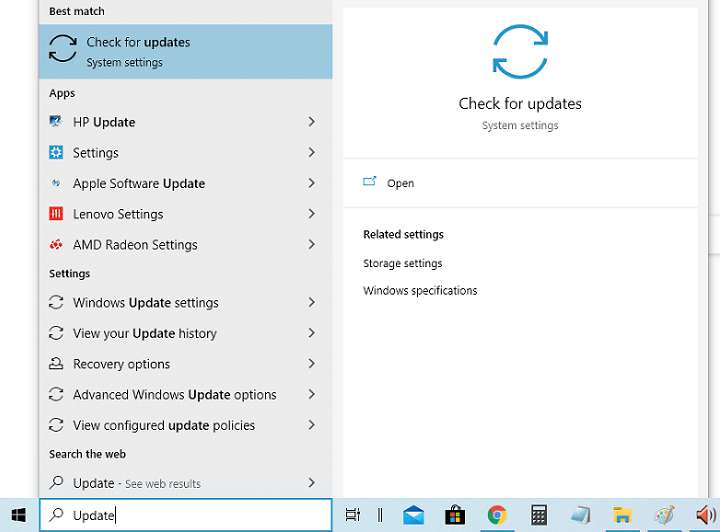The width and height of the screenshot is (720, 532).
Task: Click the volume speaker icon in the taskbar
Action: tap(706, 515)
